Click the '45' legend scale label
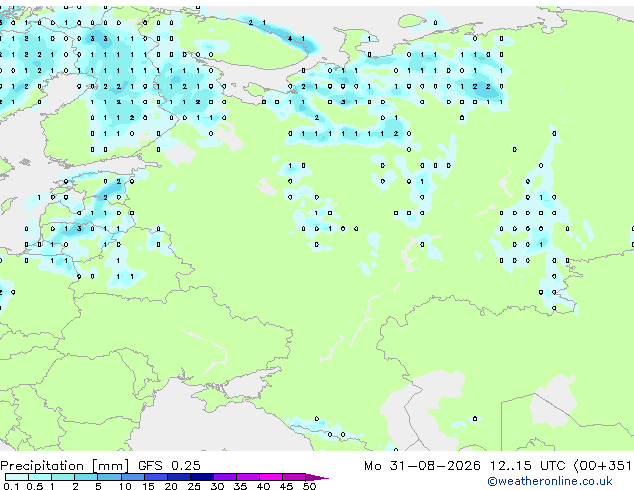This screenshot has height=490, width=634. click(x=286, y=486)
